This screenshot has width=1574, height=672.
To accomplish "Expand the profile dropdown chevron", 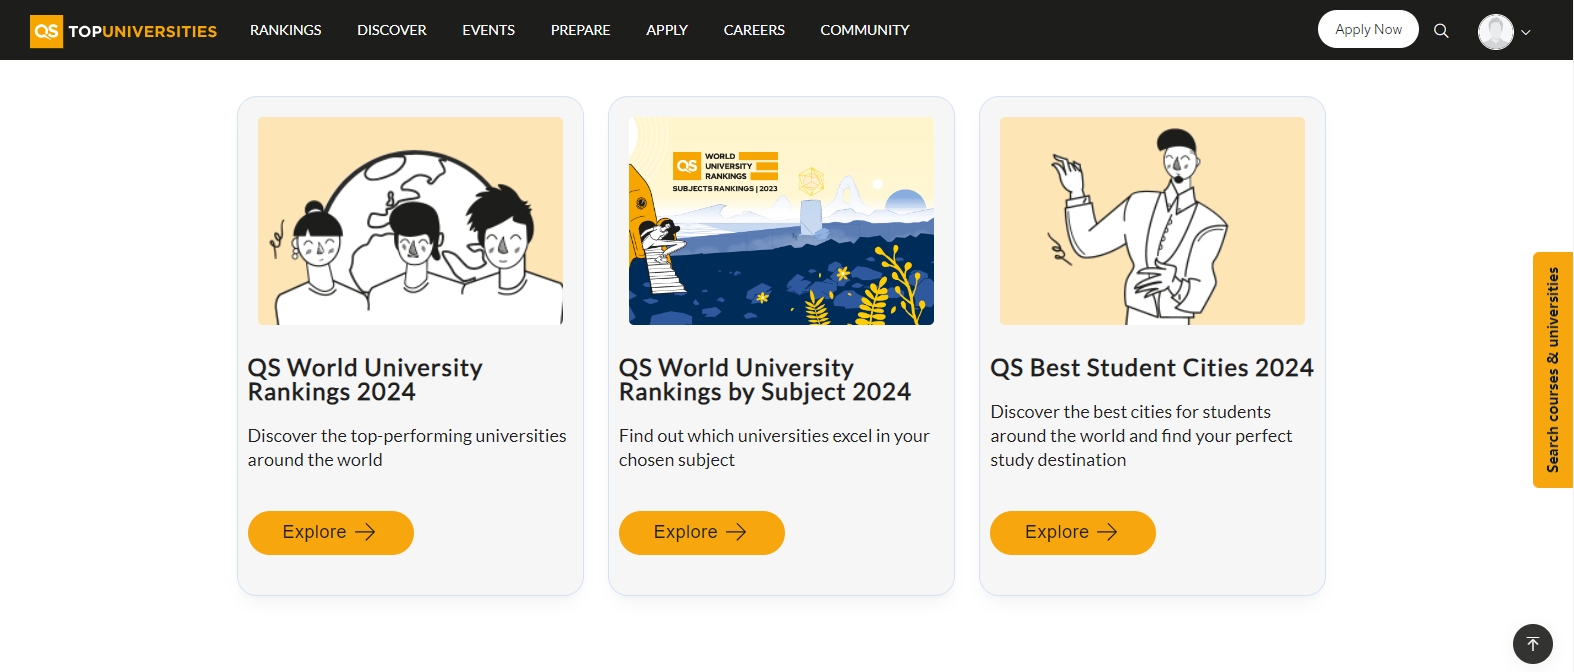I will 1526,32.
